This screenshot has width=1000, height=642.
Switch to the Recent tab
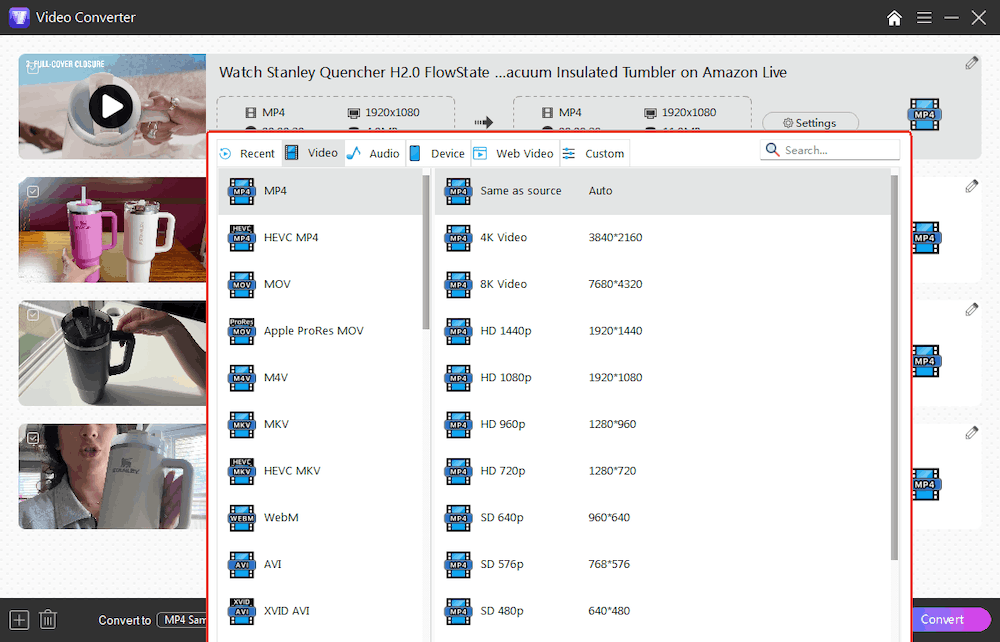[x=248, y=154]
